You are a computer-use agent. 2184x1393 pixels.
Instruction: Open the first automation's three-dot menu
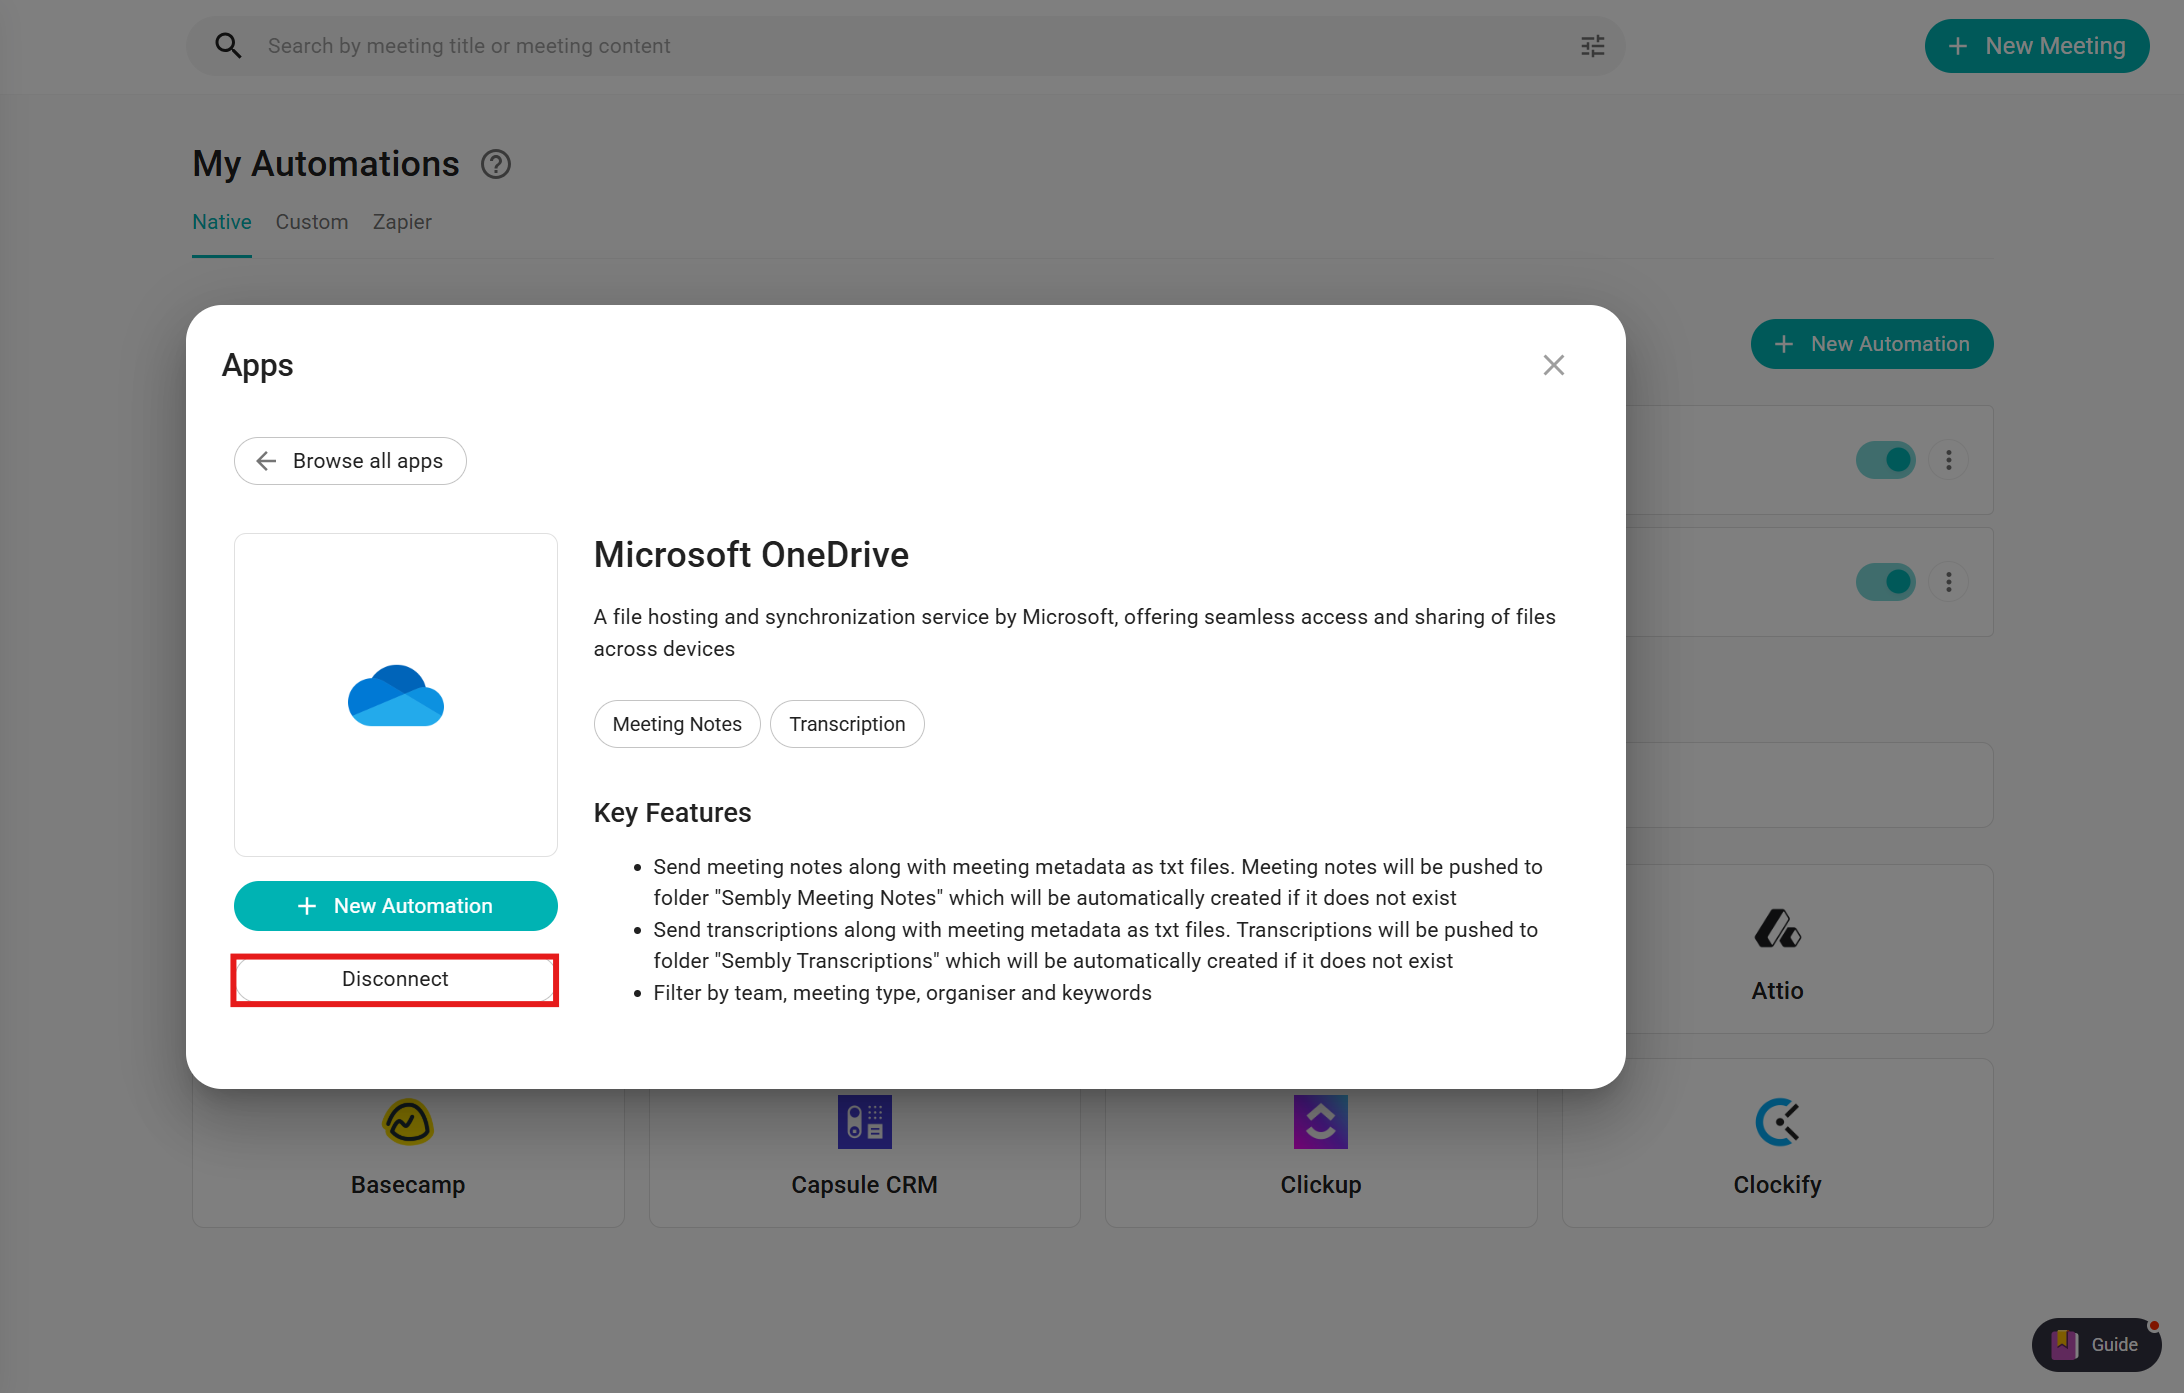(x=1948, y=460)
